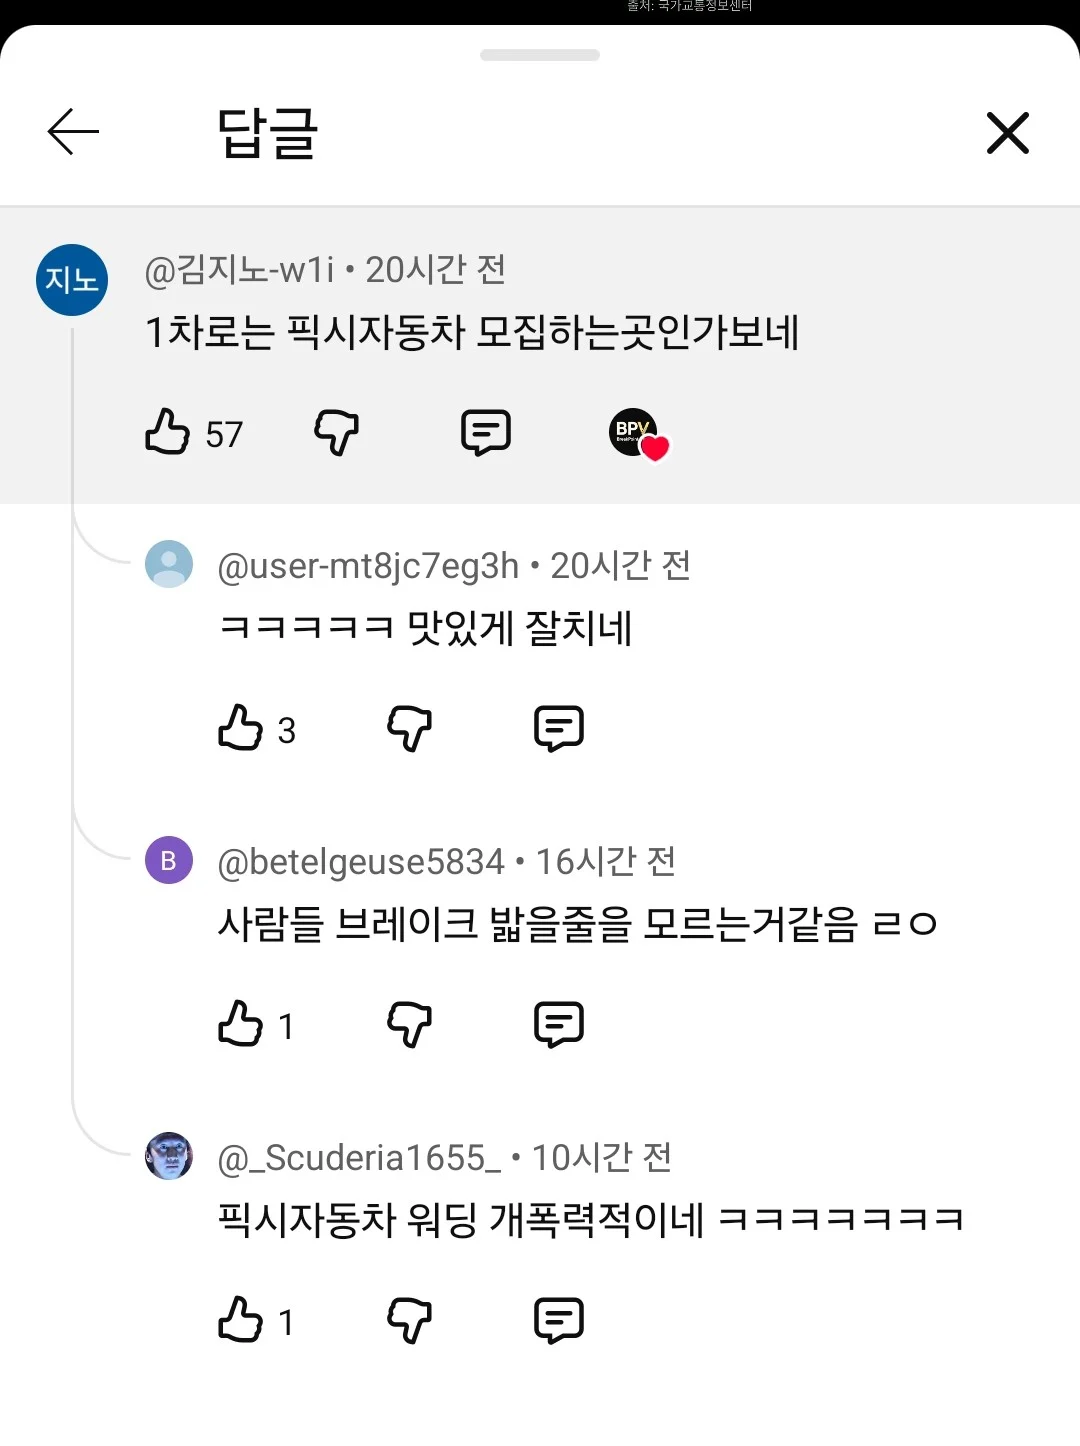Dislike the reply by @user-mt8jc7eg3h

click(409, 728)
